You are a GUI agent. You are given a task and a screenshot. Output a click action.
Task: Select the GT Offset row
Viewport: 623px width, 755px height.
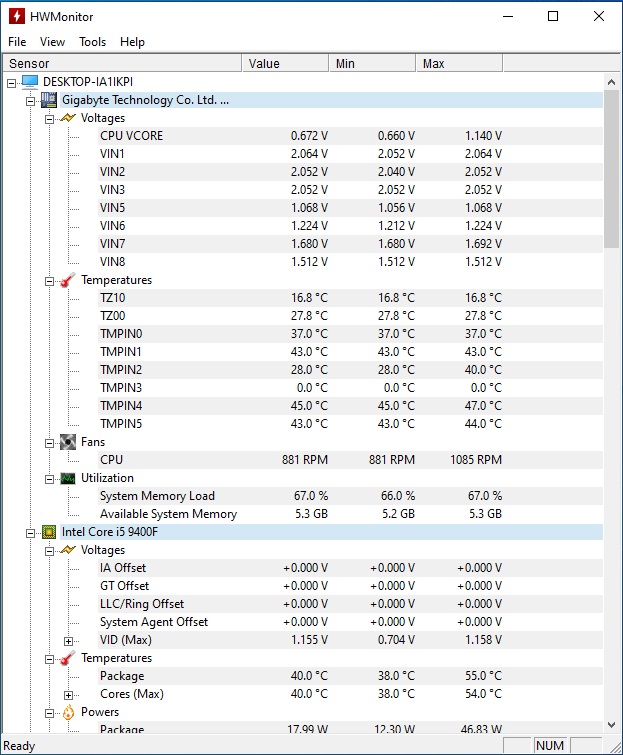coord(350,586)
